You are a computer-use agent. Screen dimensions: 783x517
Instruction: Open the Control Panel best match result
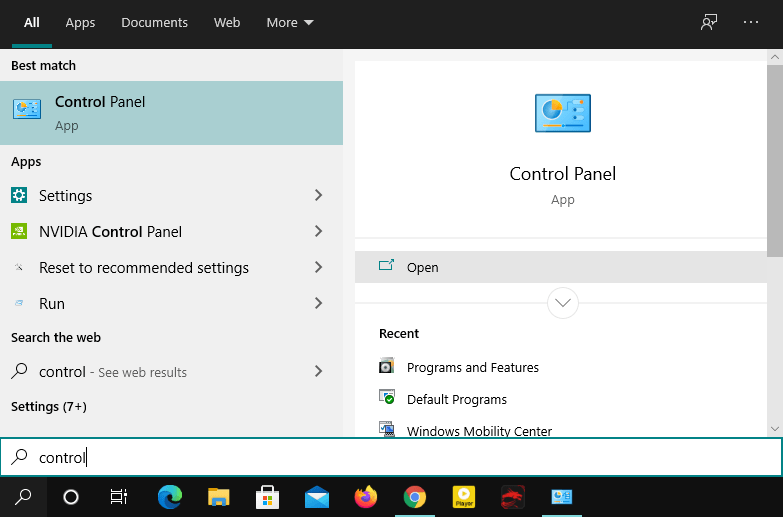pos(171,113)
